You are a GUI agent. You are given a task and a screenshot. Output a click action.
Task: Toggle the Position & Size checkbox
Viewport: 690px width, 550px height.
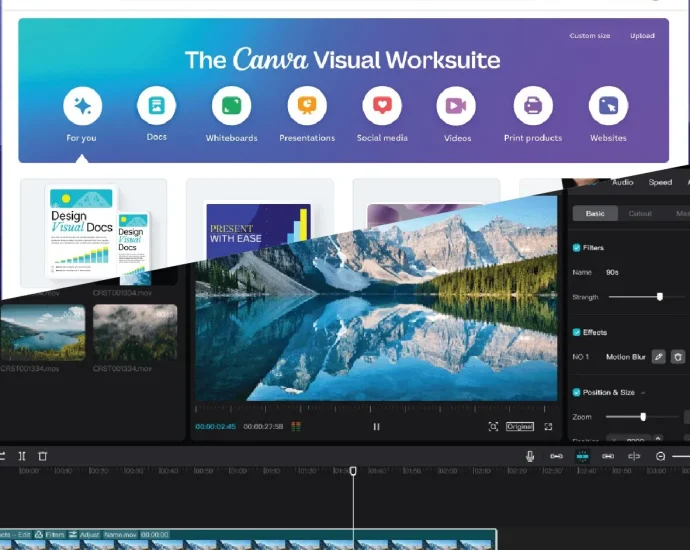coord(576,392)
